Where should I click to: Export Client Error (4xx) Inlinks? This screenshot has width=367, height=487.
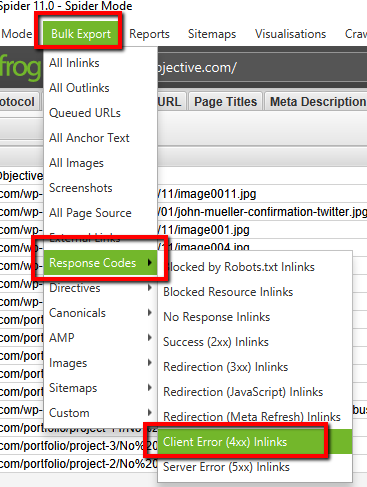tap(255, 442)
